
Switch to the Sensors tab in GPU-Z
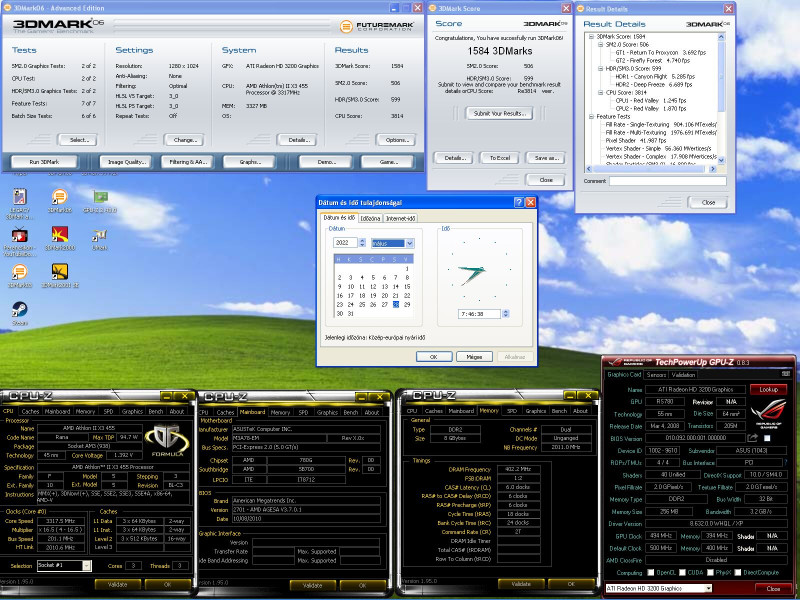click(x=658, y=374)
